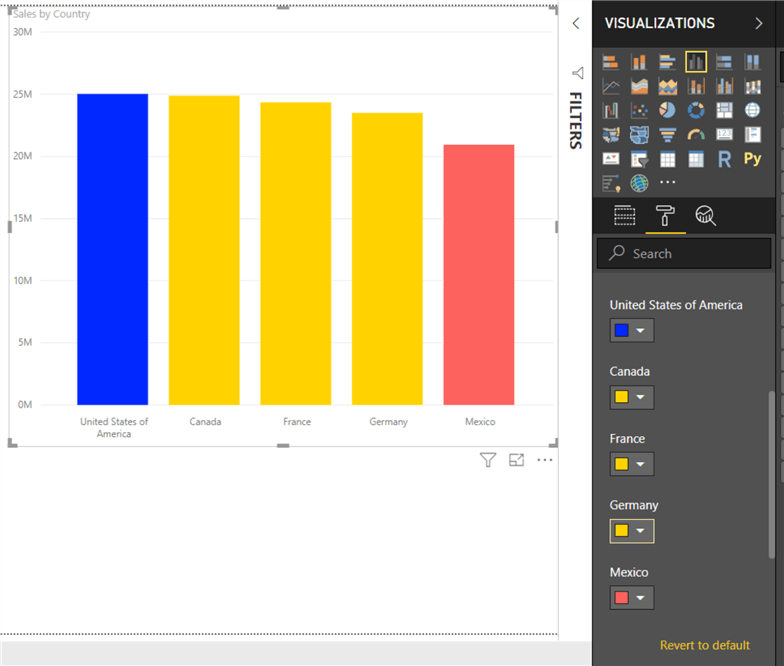Select the Stacked column chart visual
784x666 pixels.
click(639, 62)
